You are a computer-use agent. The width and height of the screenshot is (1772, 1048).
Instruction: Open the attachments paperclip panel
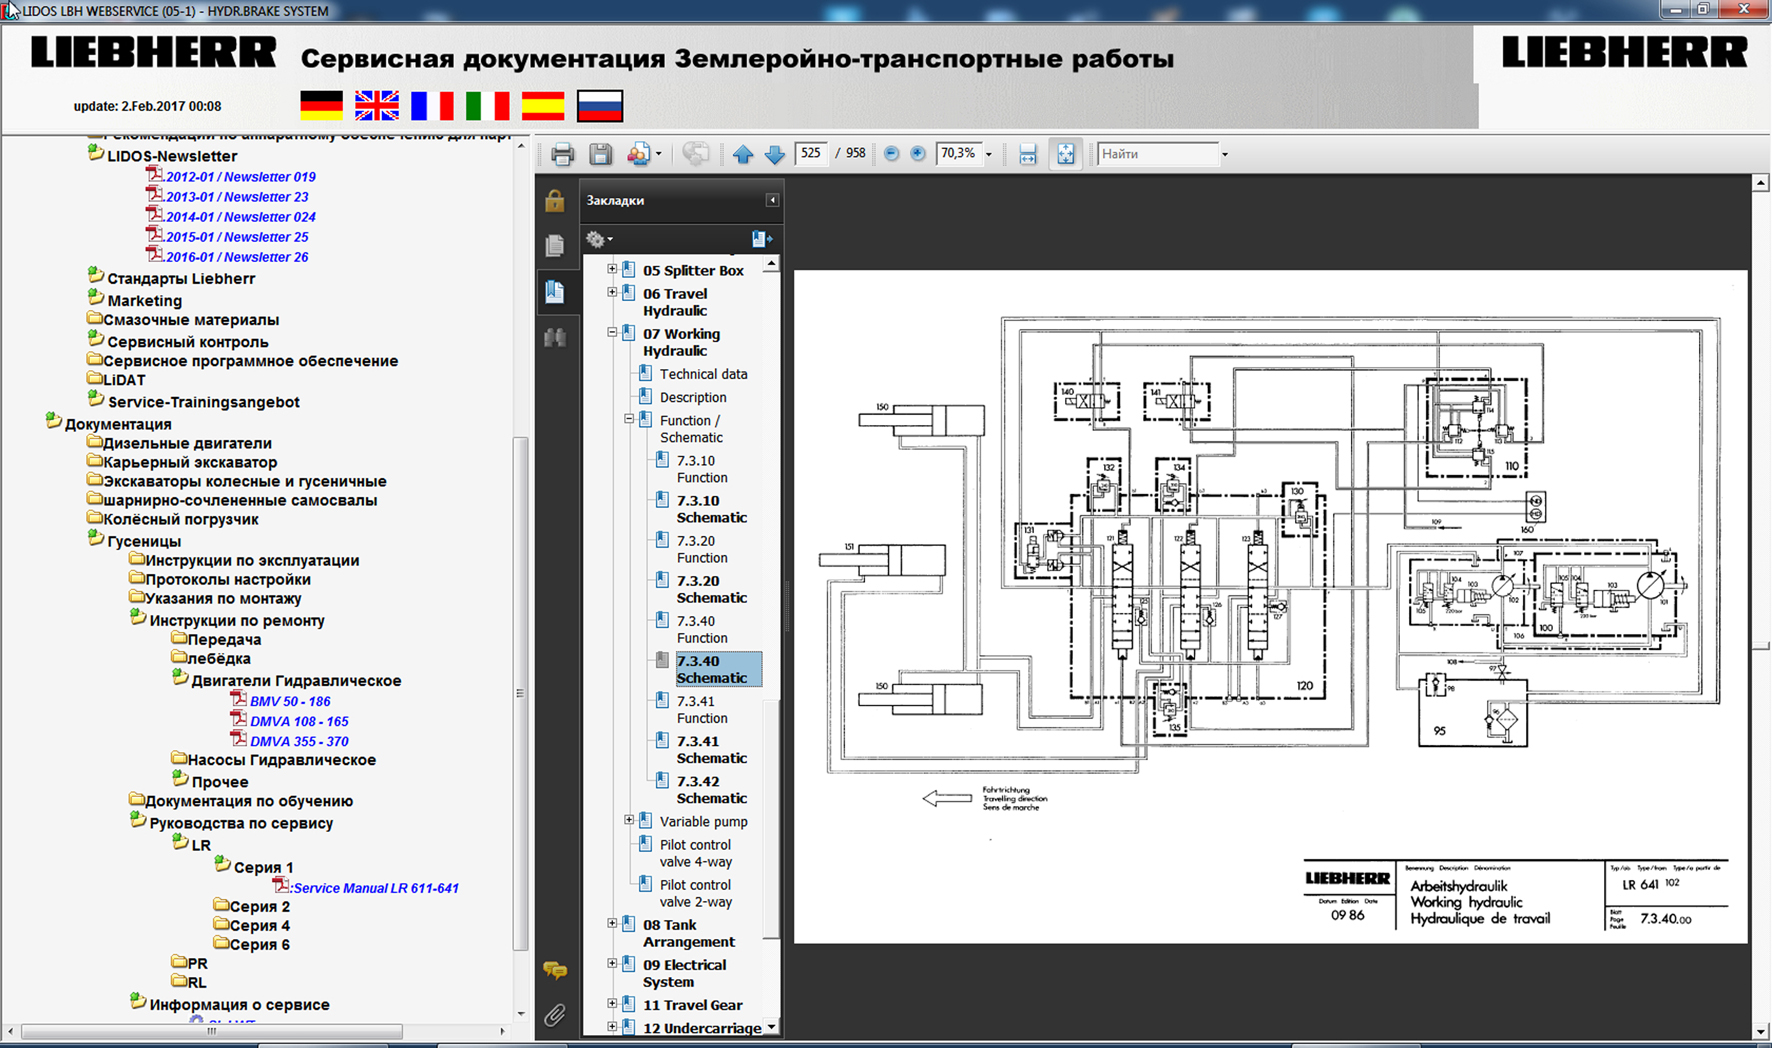coord(555,1015)
